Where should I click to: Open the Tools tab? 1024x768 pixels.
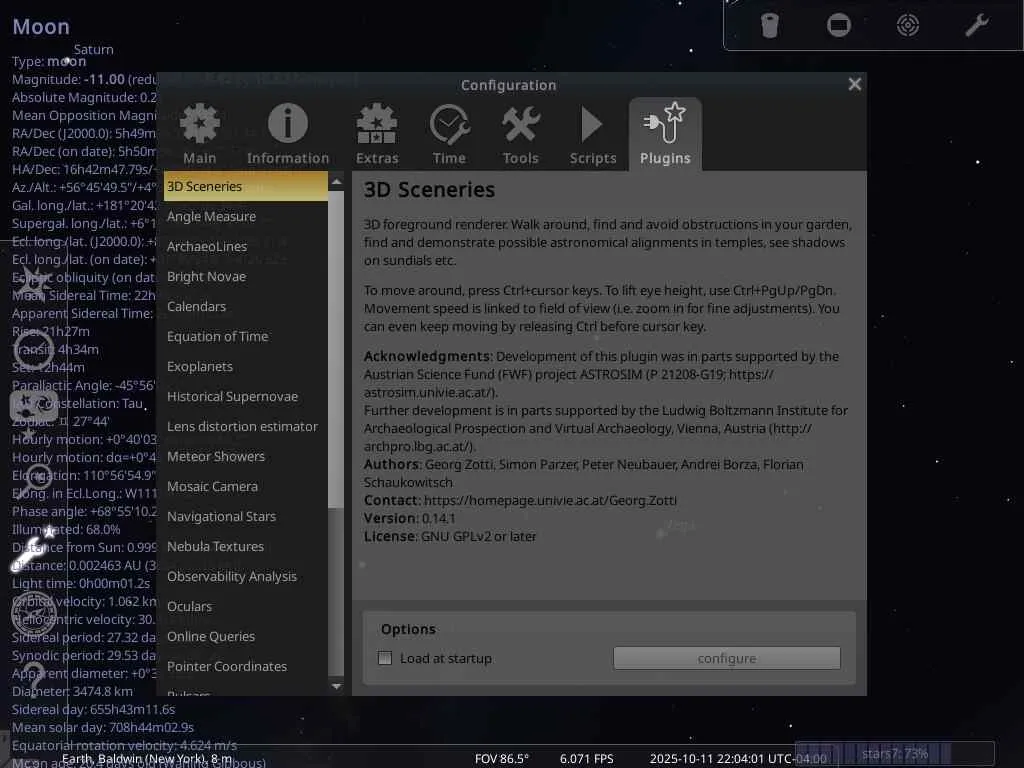(x=520, y=134)
